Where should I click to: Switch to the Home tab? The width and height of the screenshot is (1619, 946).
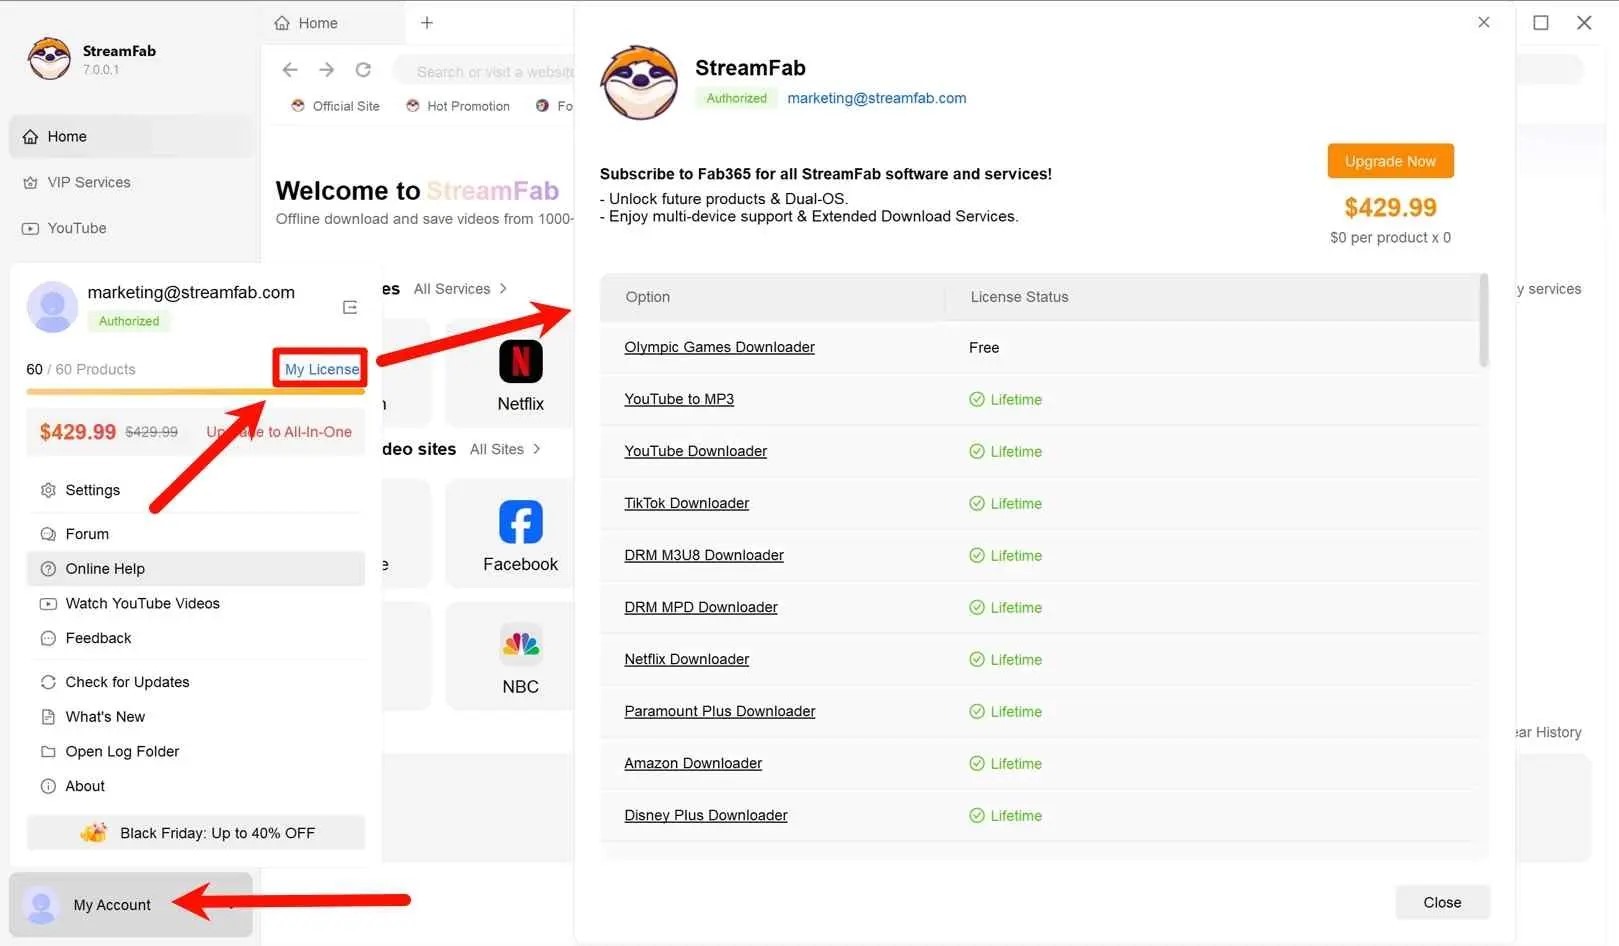point(318,23)
